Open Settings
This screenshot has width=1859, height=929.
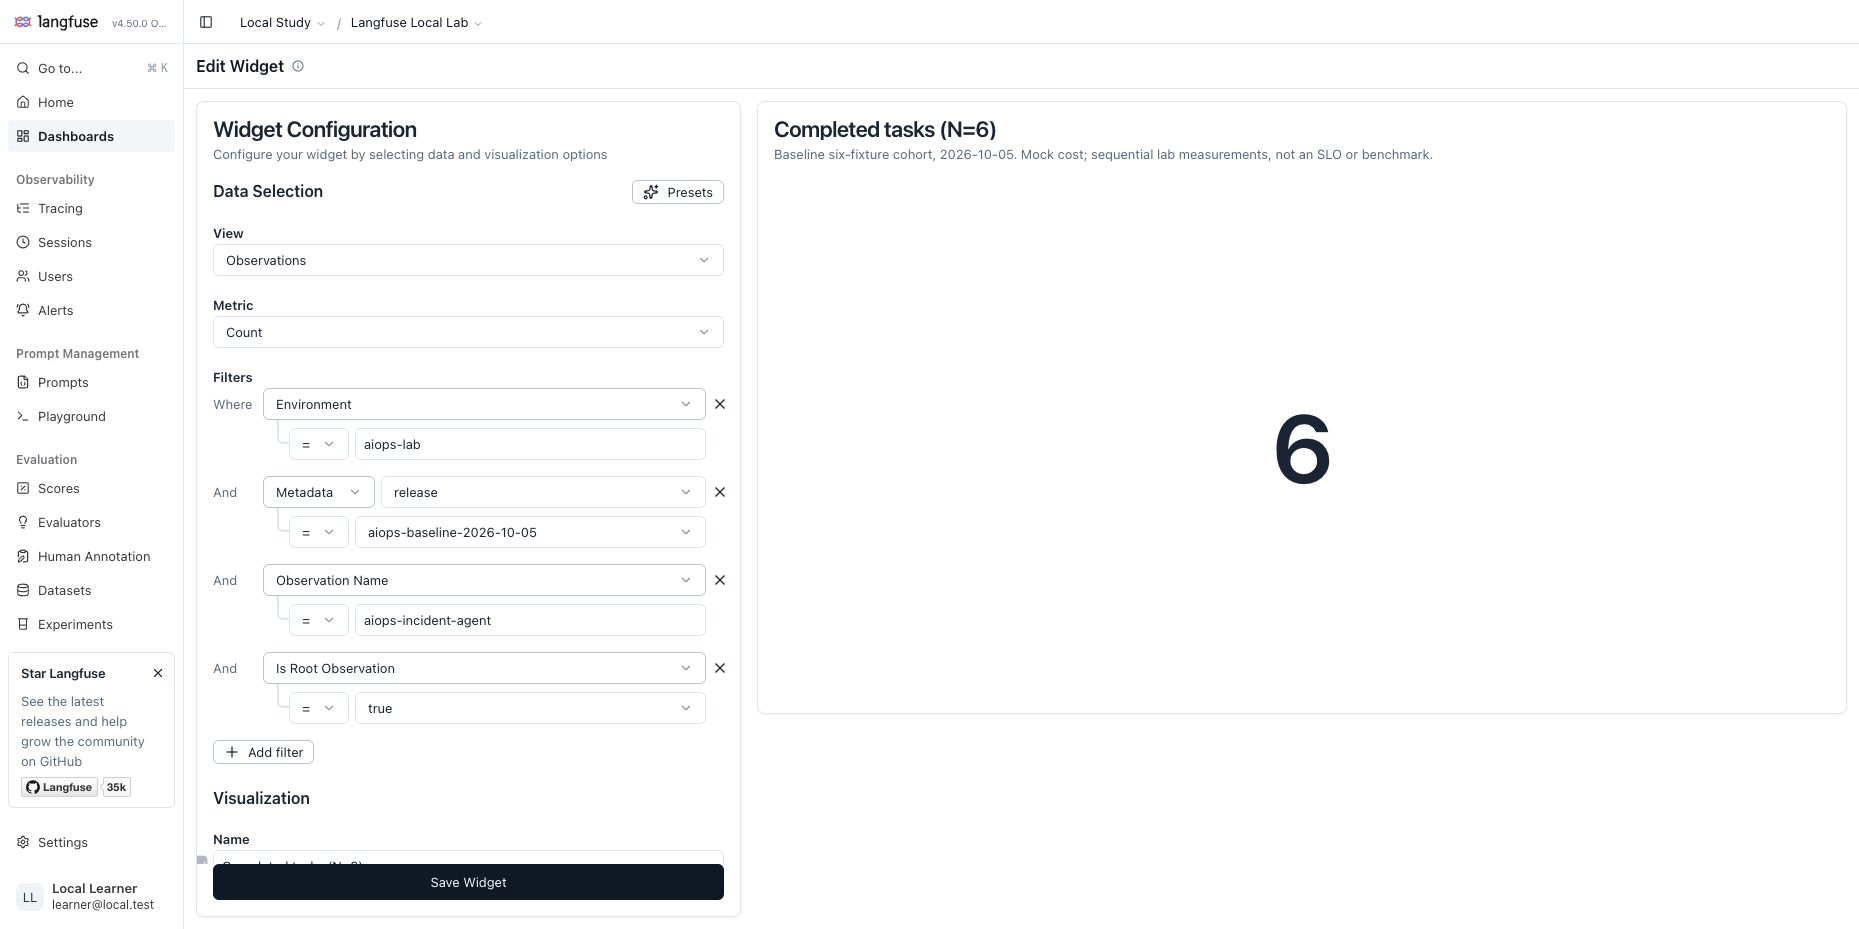(92, 842)
